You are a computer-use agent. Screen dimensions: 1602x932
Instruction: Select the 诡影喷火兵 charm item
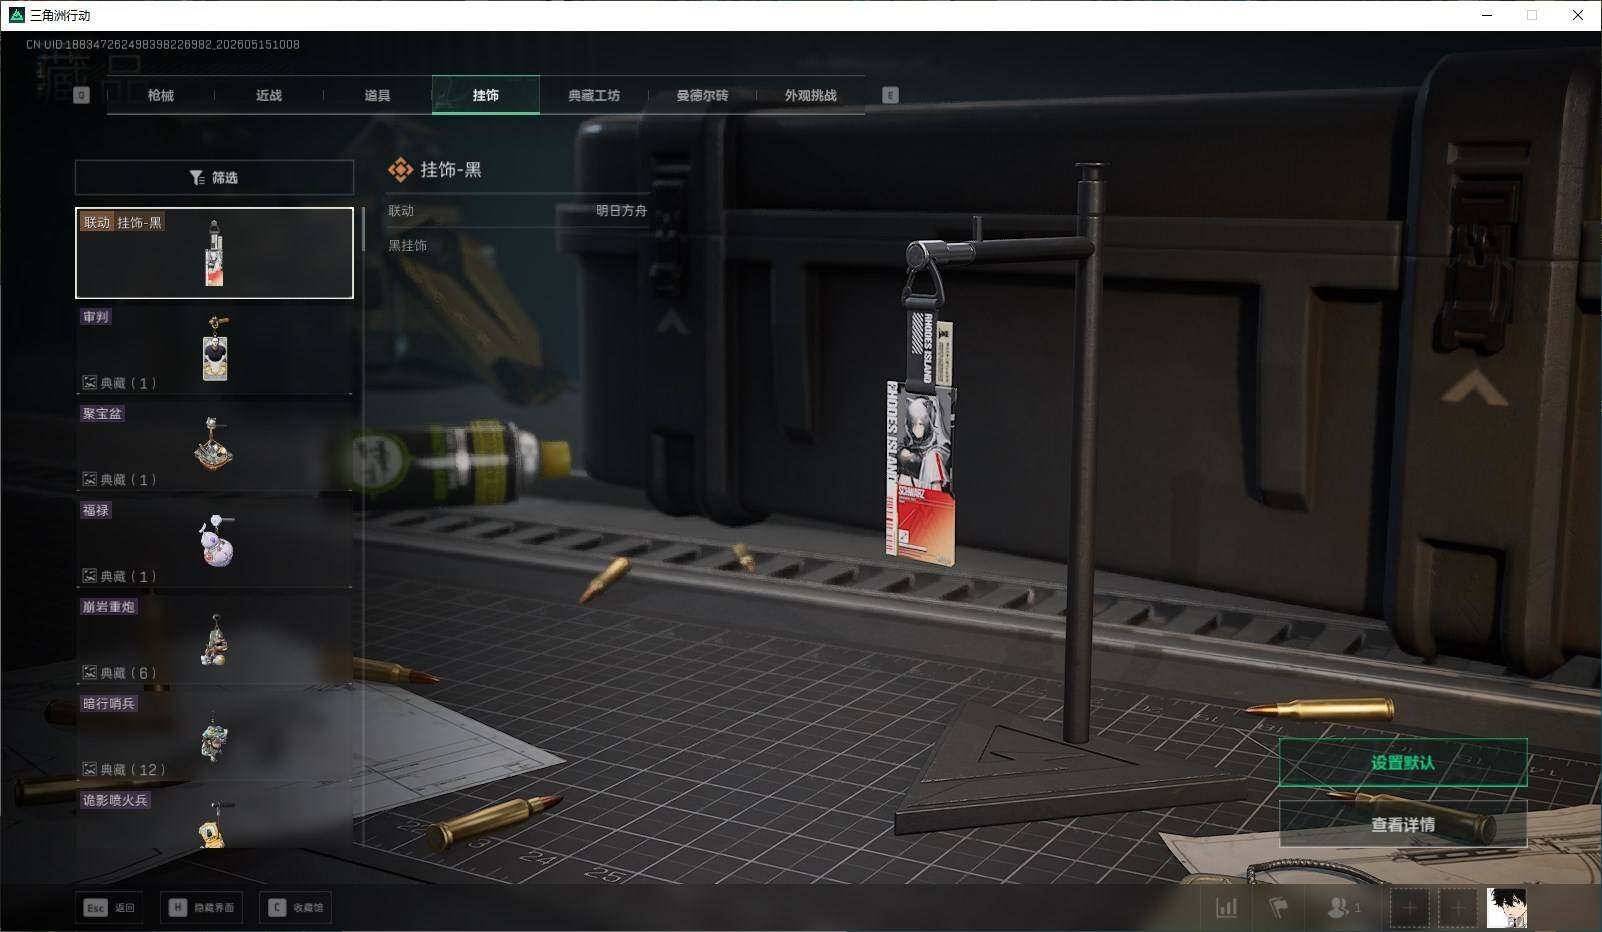[x=214, y=818]
